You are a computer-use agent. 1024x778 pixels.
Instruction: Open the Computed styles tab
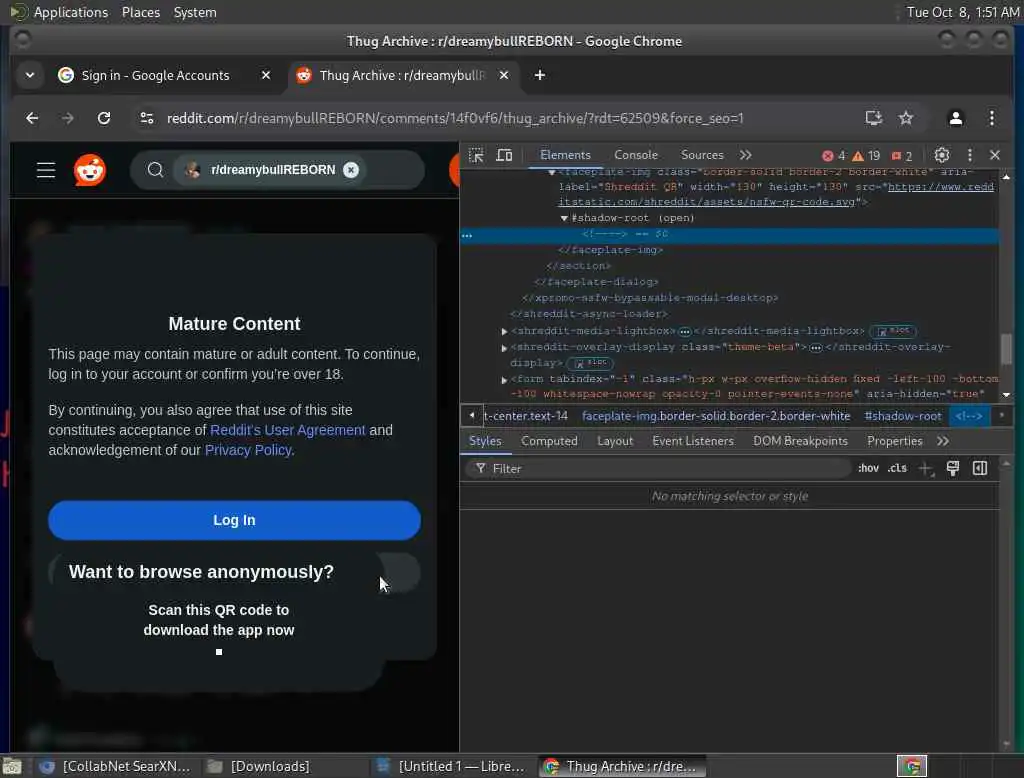point(549,441)
